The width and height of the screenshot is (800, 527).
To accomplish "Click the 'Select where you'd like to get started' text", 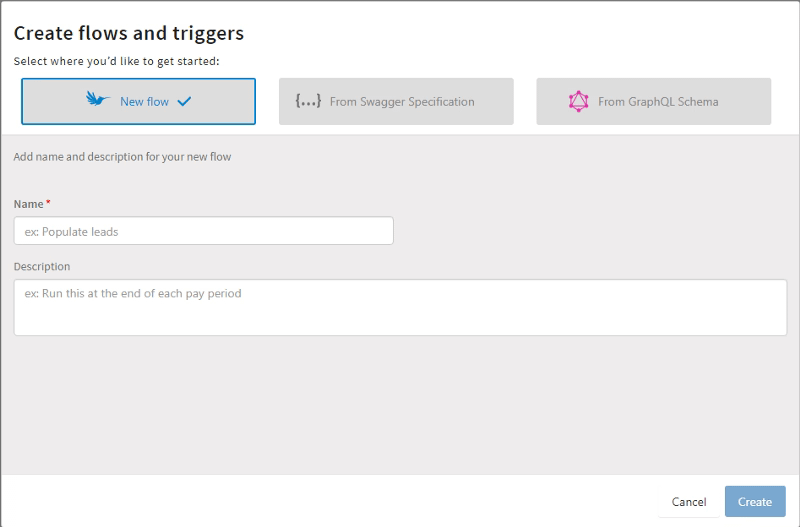I will (x=116, y=61).
